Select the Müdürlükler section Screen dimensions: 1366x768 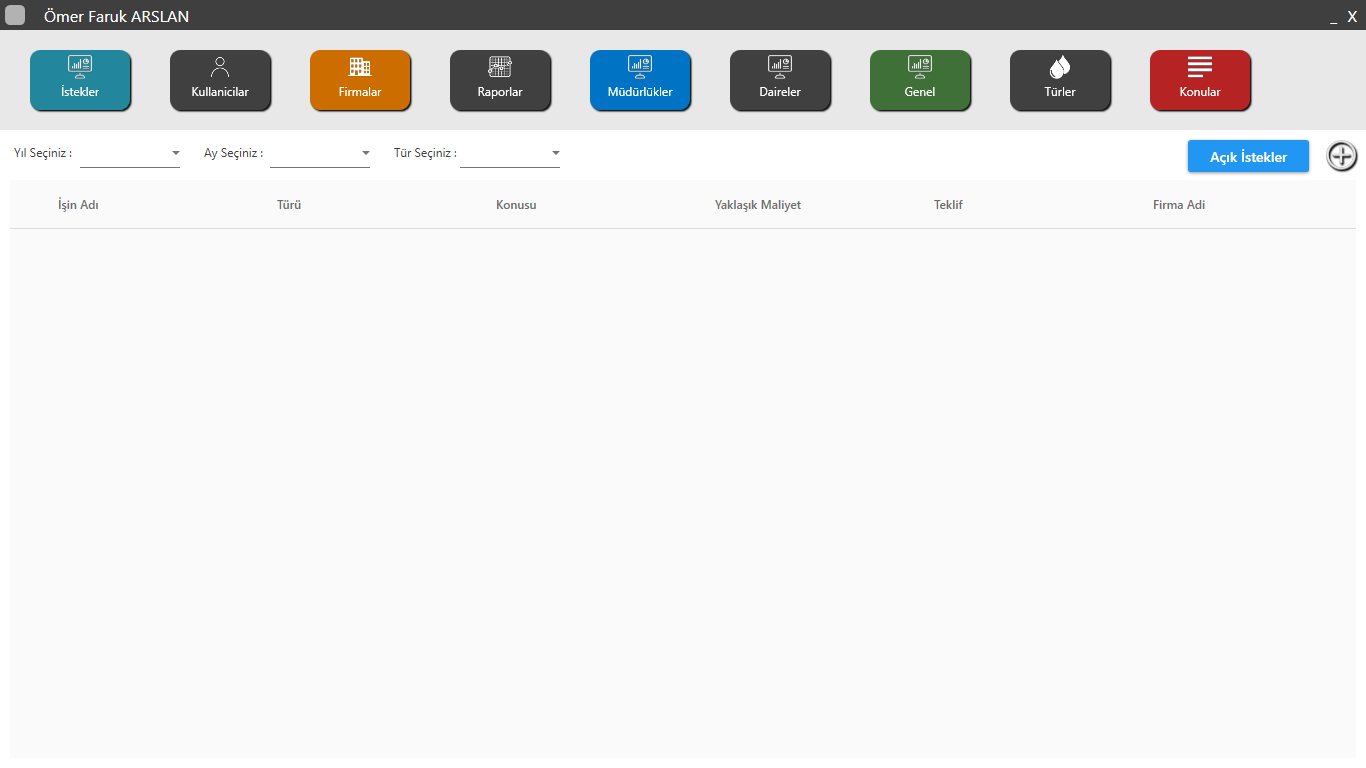click(640, 80)
